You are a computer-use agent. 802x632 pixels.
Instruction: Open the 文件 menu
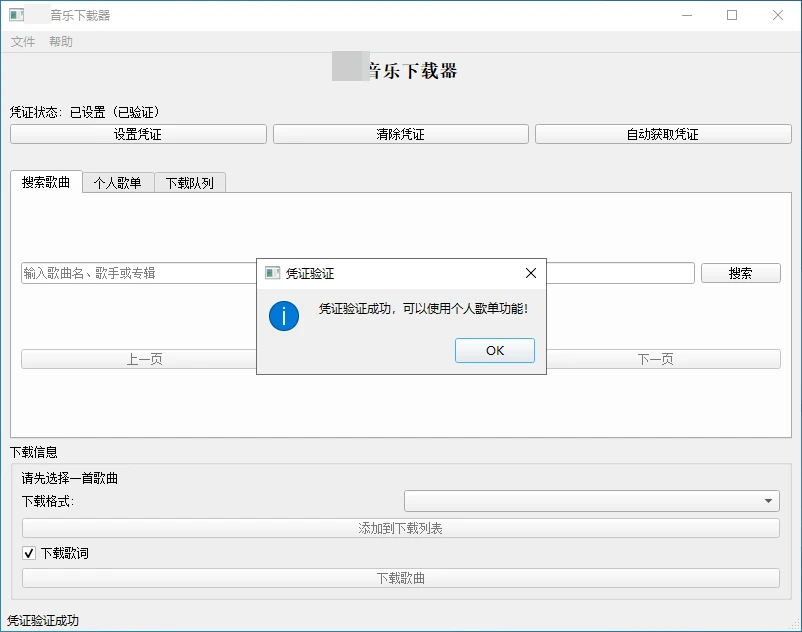(23, 42)
